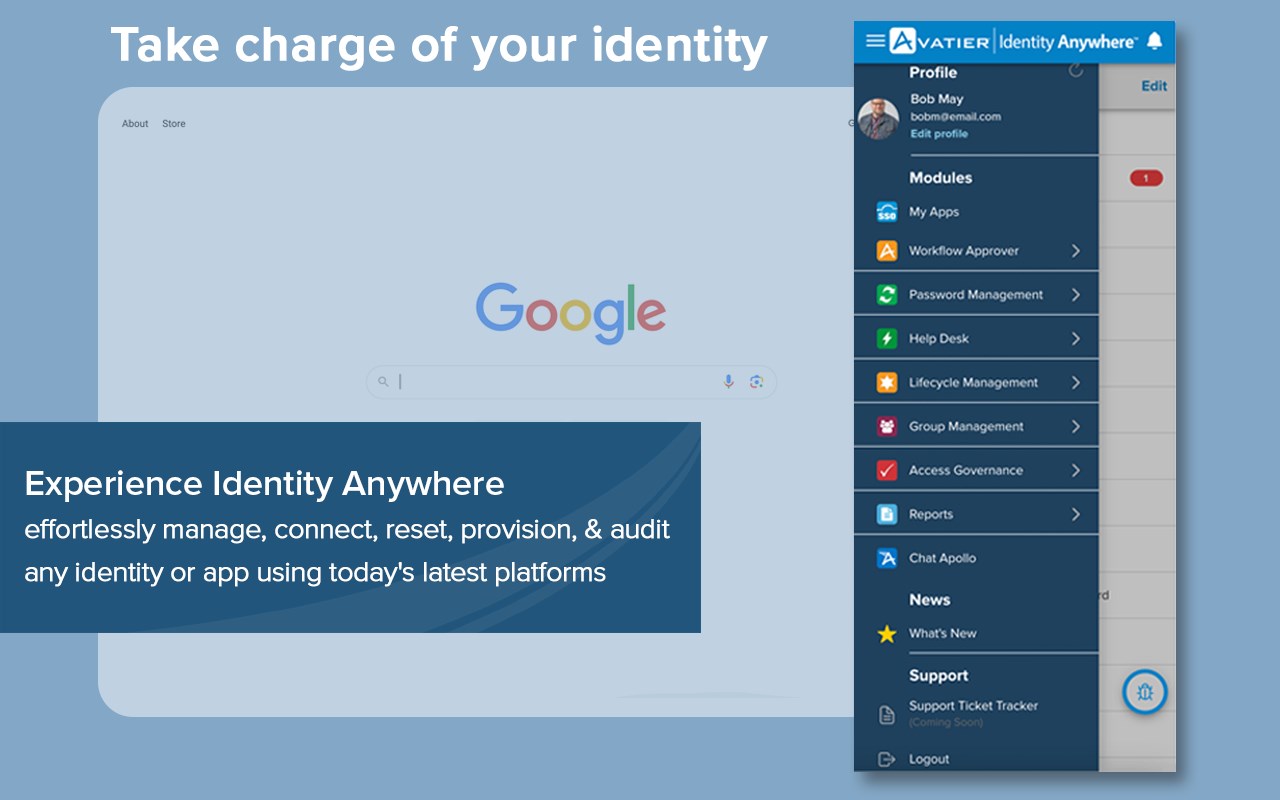
Task: Open the hamburger menu in Avatier header
Action: pyautogui.click(x=875, y=41)
